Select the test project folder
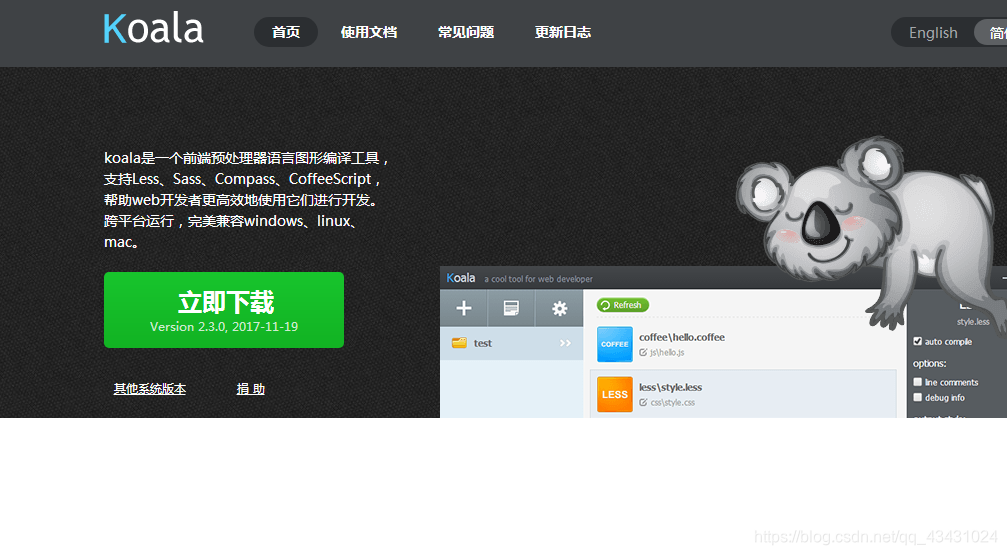 [x=511, y=343]
